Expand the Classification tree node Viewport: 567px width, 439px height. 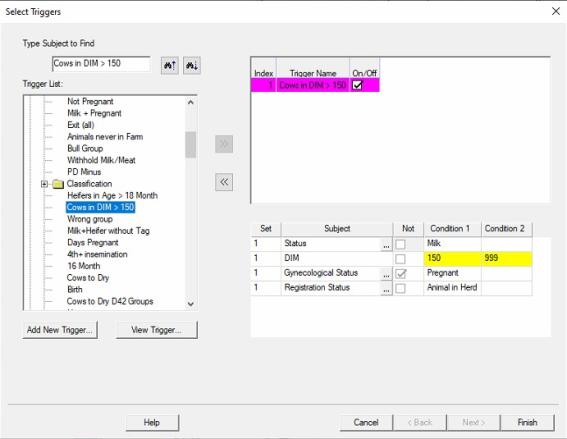(44, 184)
